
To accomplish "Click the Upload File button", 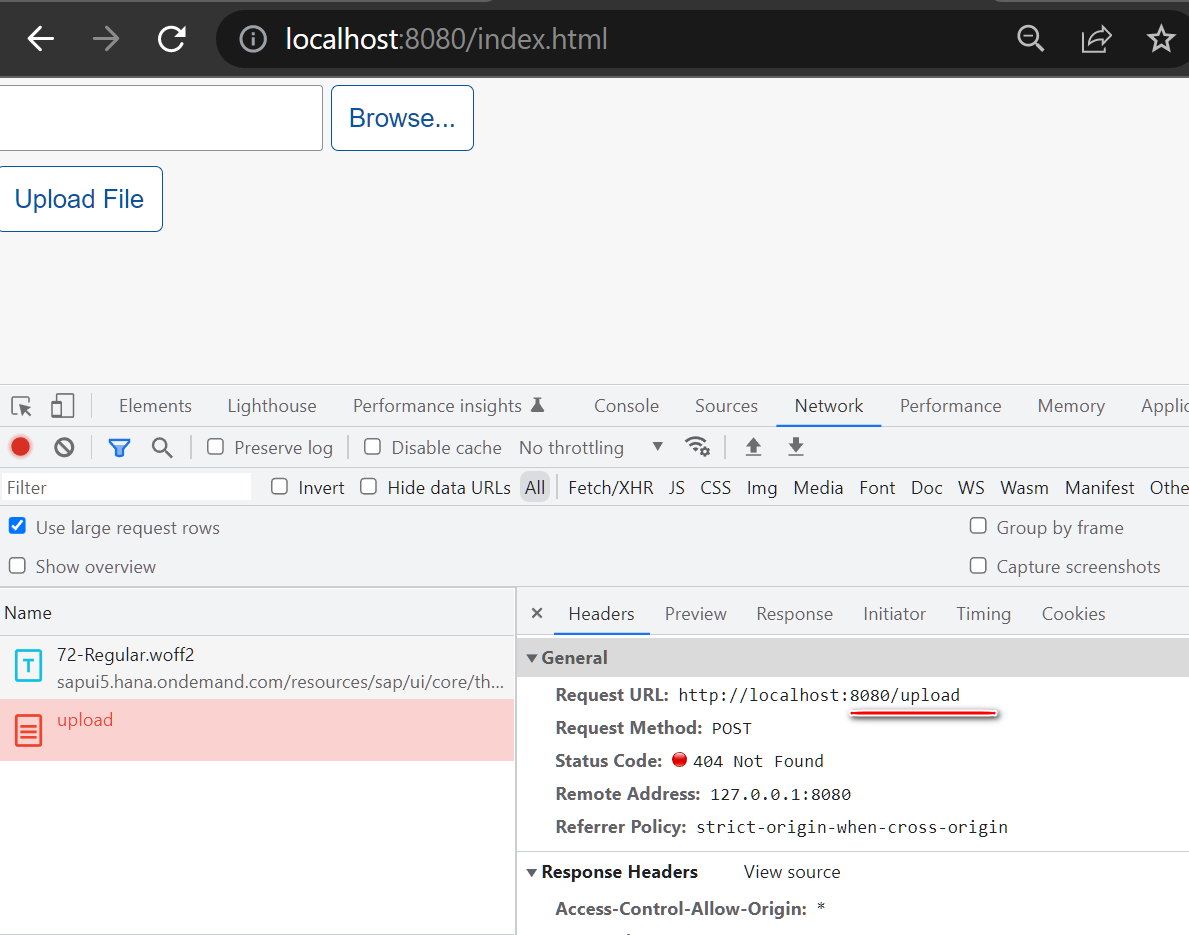I will coord(80,199).
